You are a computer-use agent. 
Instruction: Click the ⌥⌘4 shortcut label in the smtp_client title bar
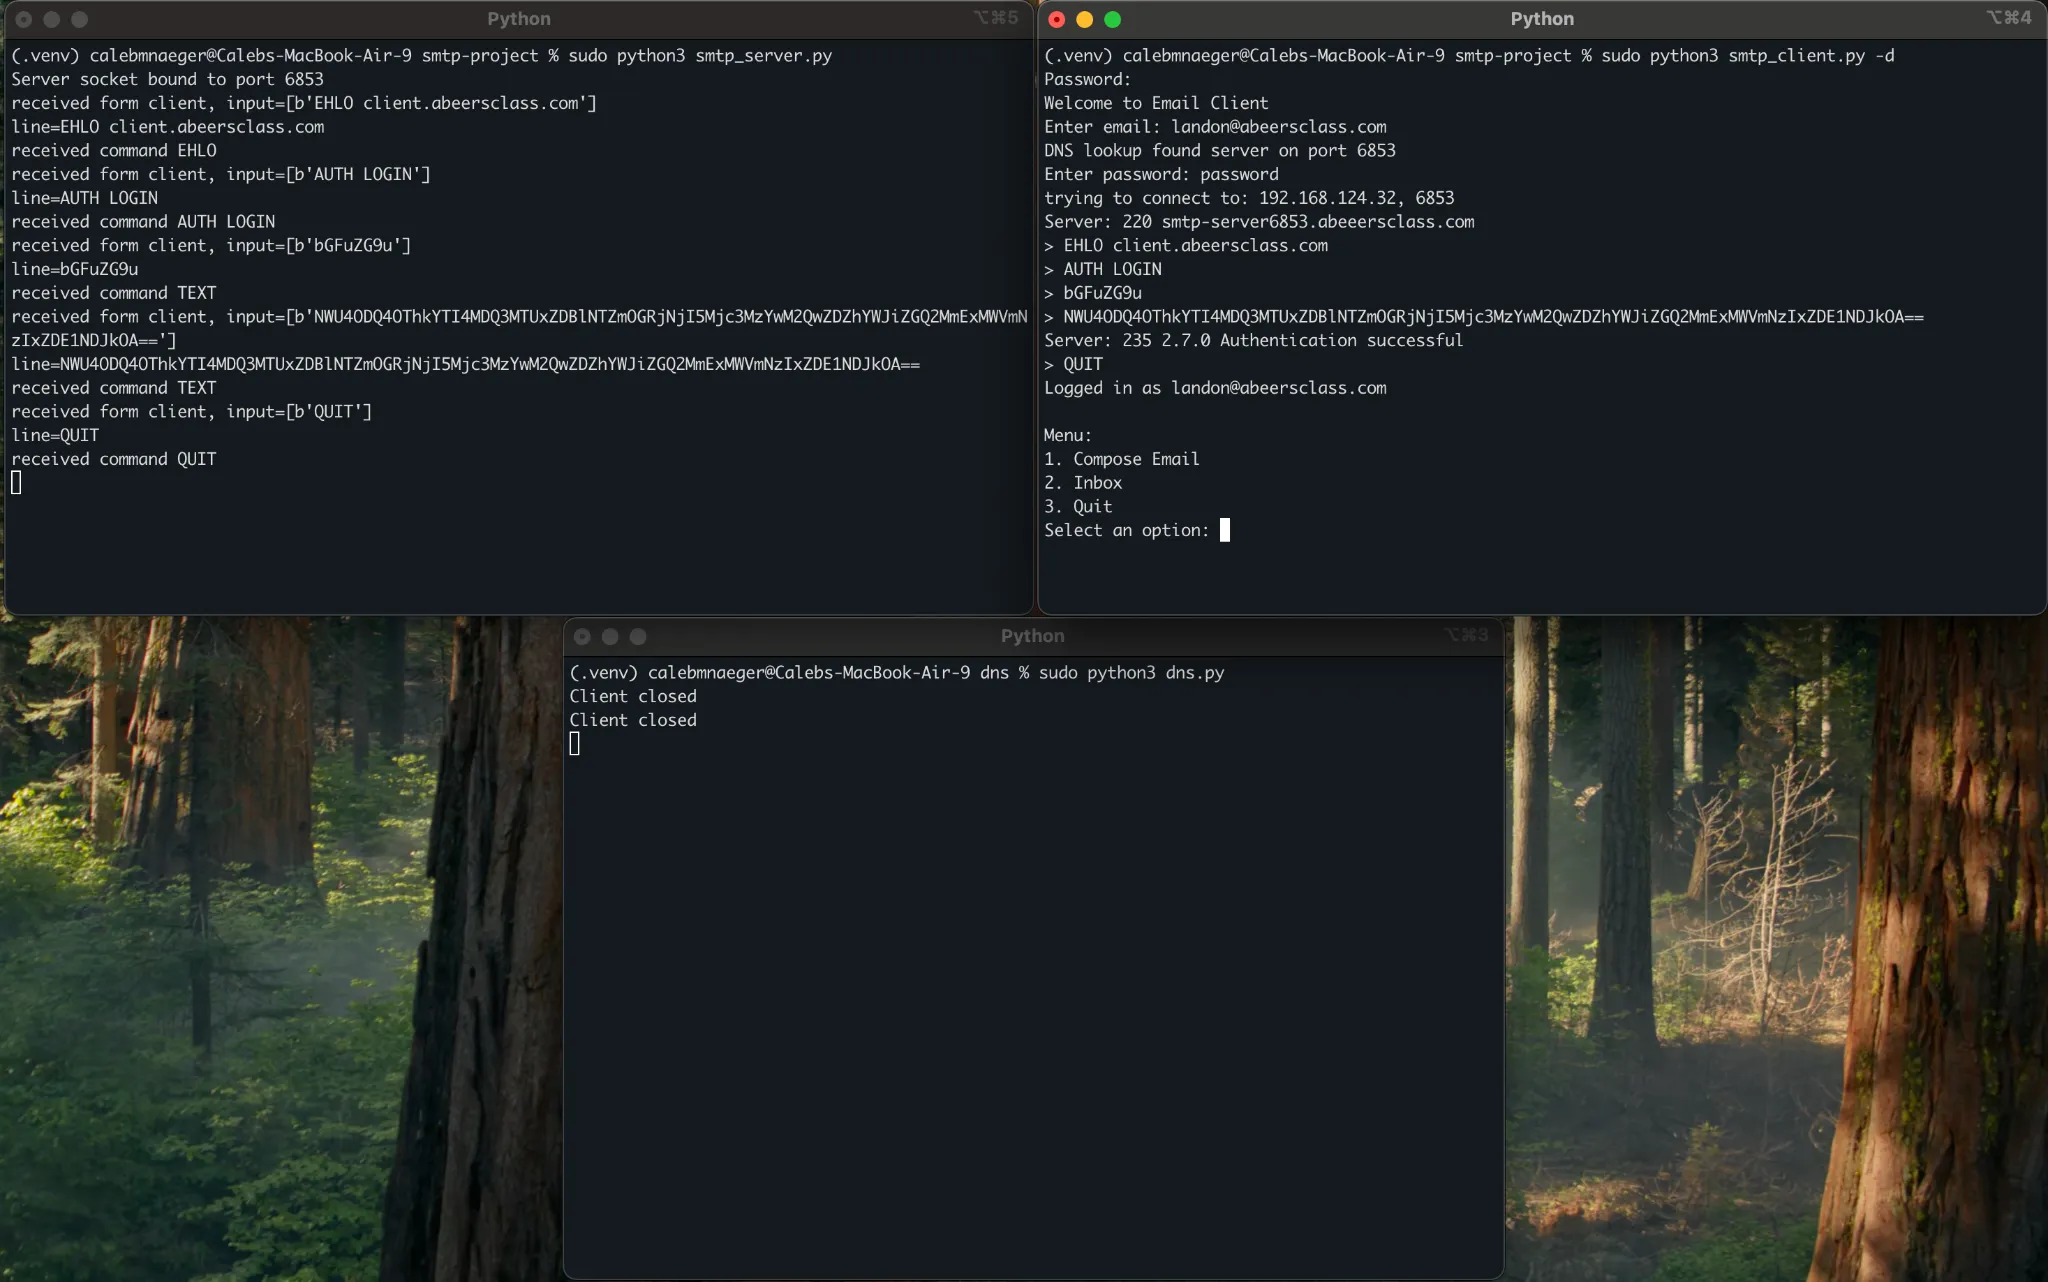(x=2009, y=18)
